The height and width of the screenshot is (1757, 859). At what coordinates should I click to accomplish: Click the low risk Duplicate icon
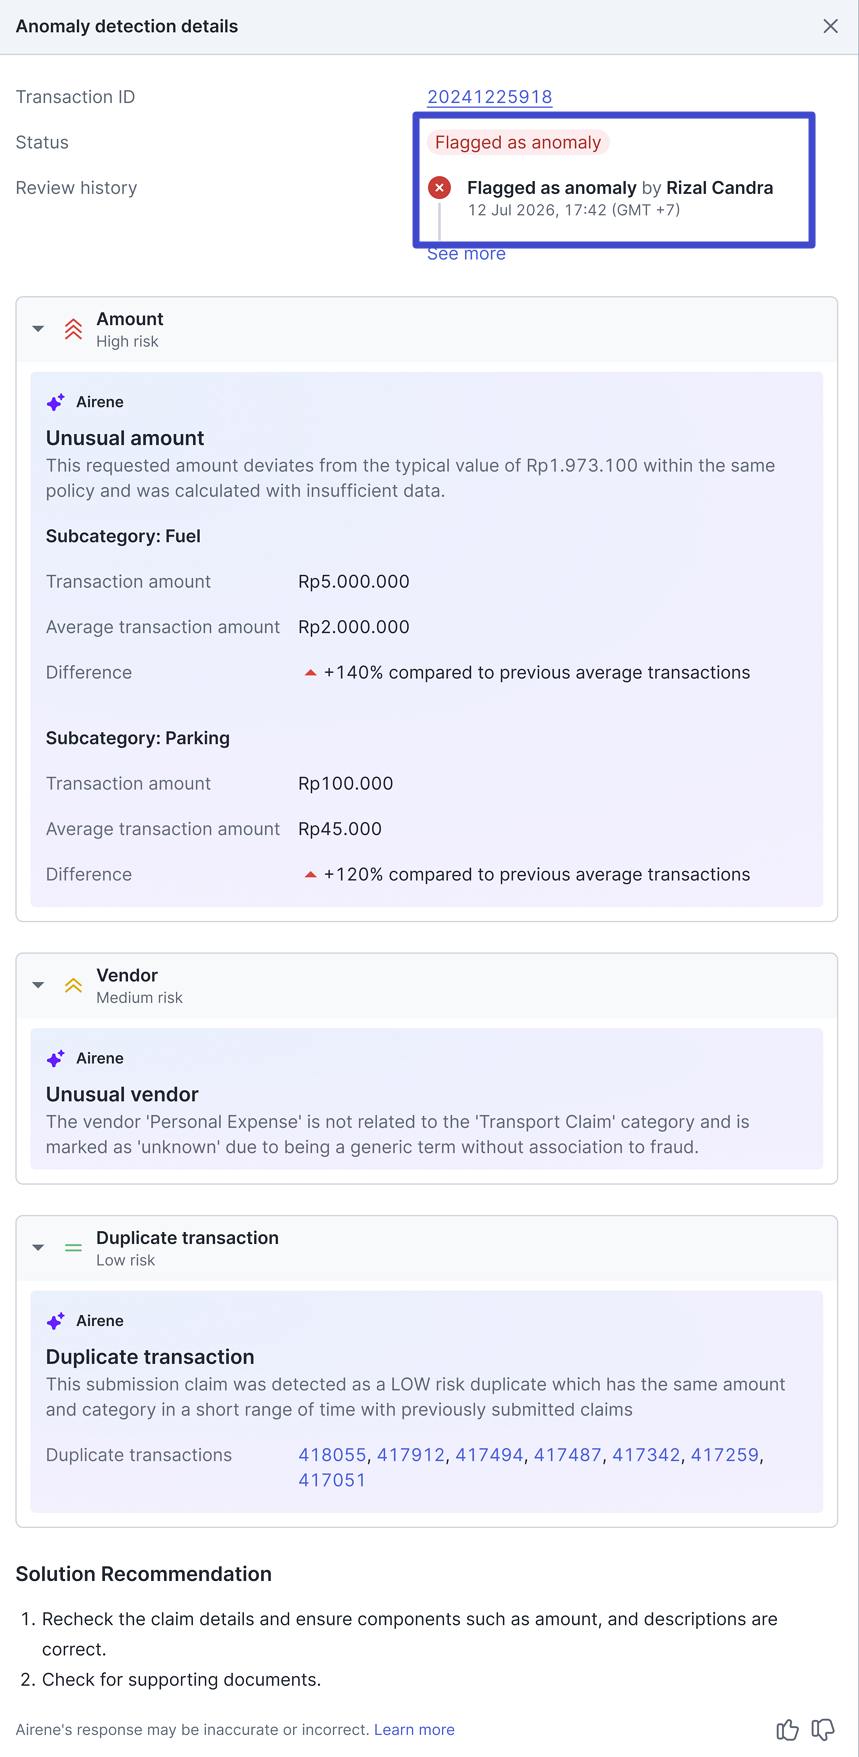73,1248
